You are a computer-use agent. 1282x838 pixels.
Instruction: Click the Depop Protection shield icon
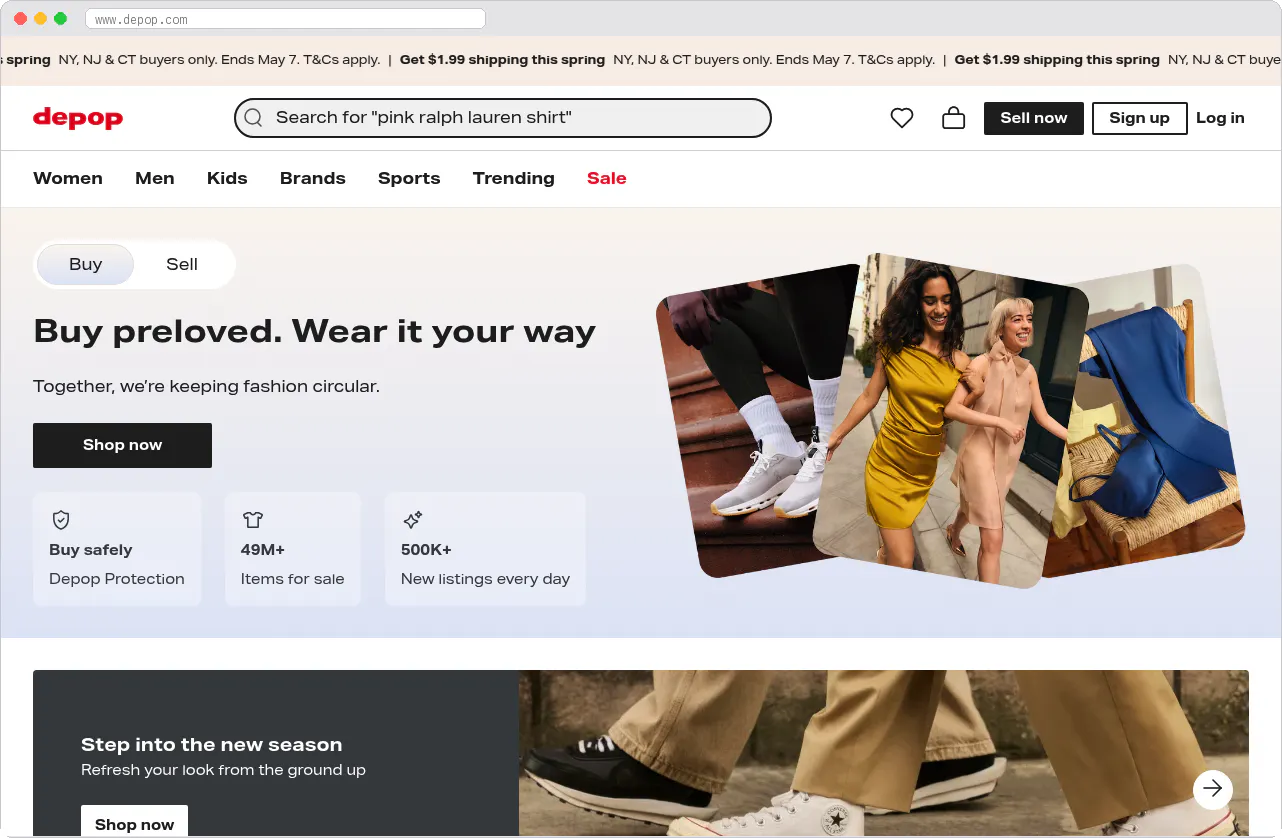point(61,520)
